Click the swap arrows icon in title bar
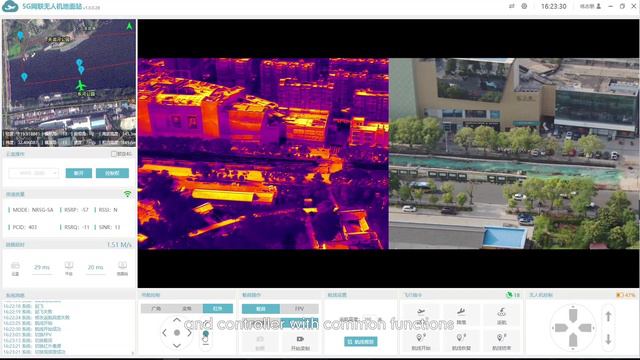The image size is (640, 360). [511, 6]
